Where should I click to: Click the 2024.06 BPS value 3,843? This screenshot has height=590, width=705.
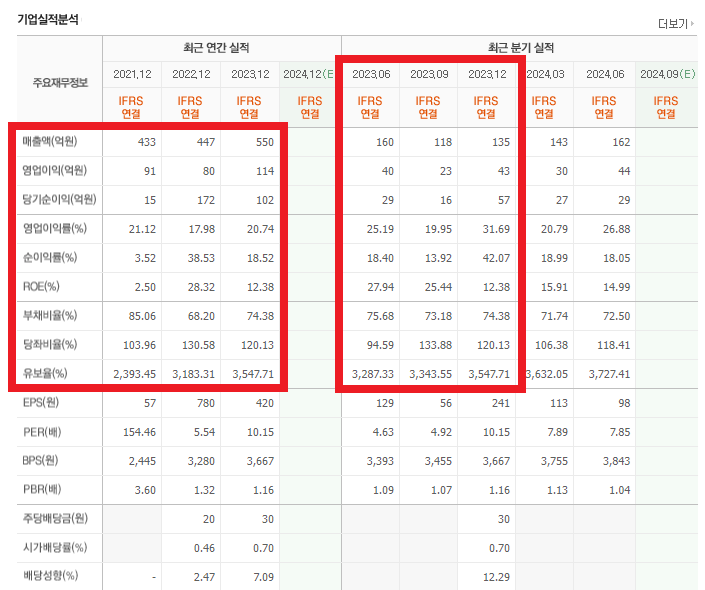(616, 461)
